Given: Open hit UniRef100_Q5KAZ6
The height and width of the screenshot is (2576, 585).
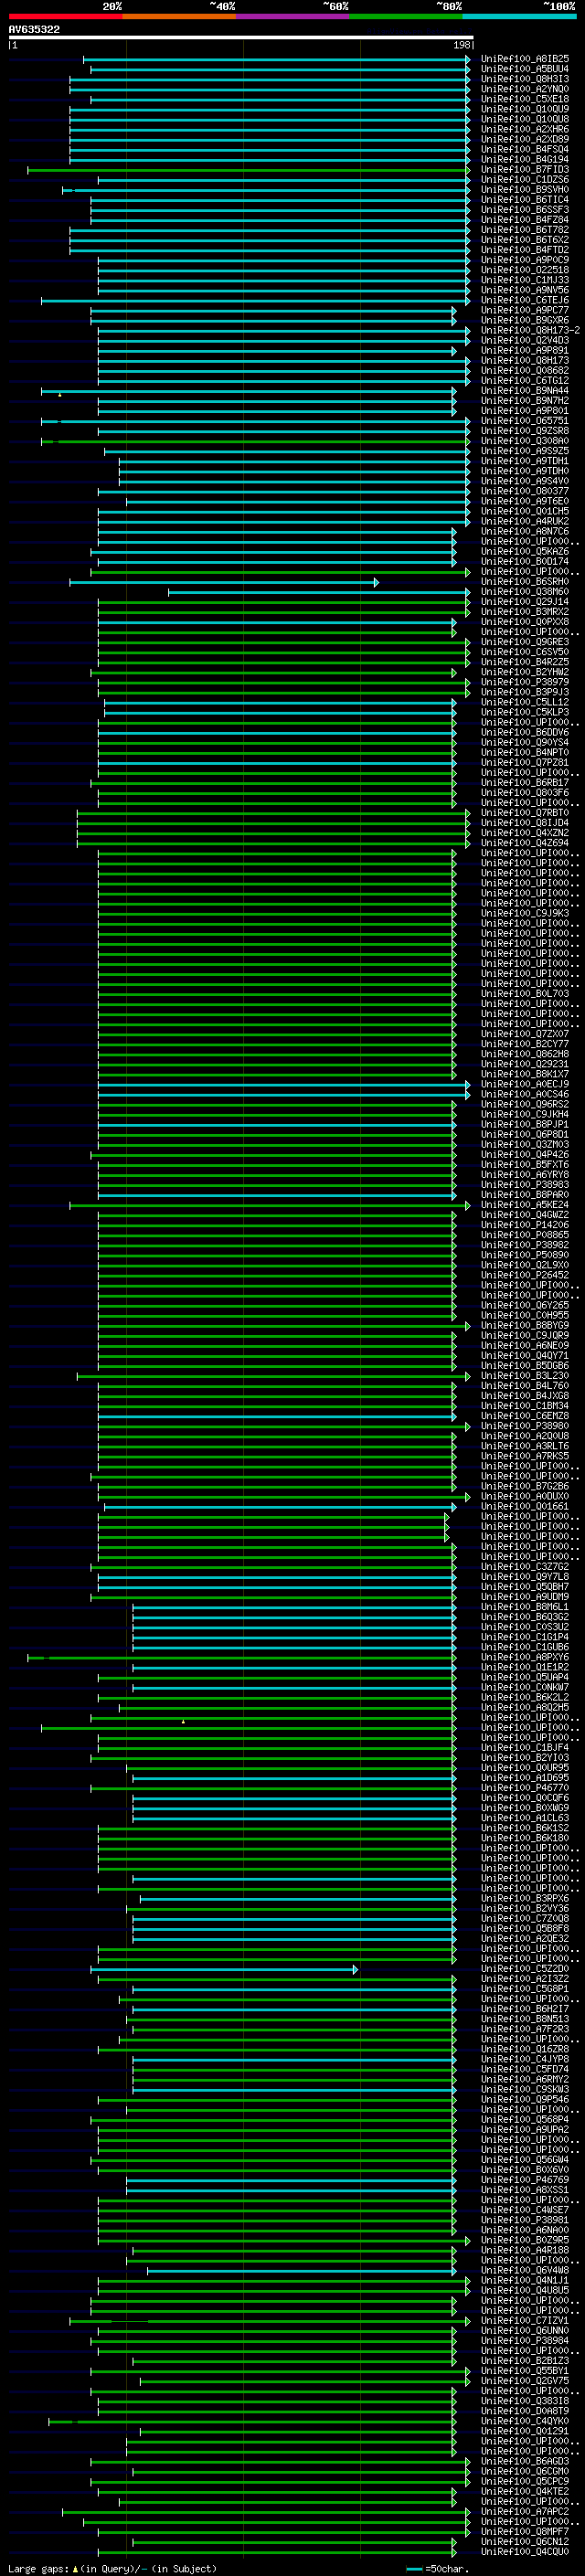Looking at the screenshot, I should pos(525,551).
